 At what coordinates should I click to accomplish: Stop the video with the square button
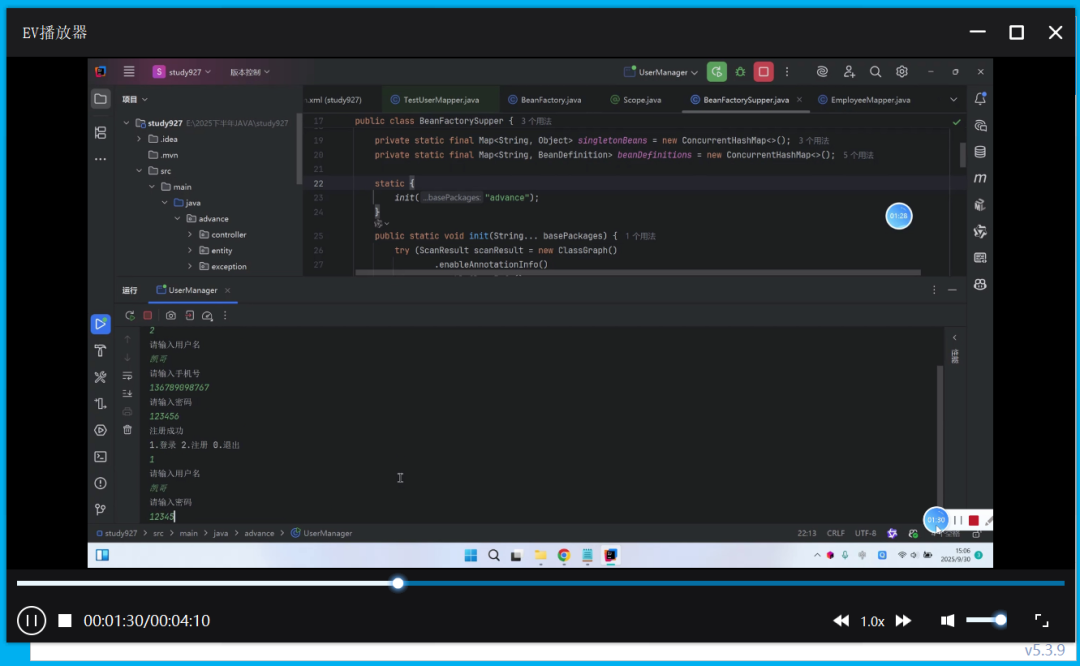pos(65,620)
